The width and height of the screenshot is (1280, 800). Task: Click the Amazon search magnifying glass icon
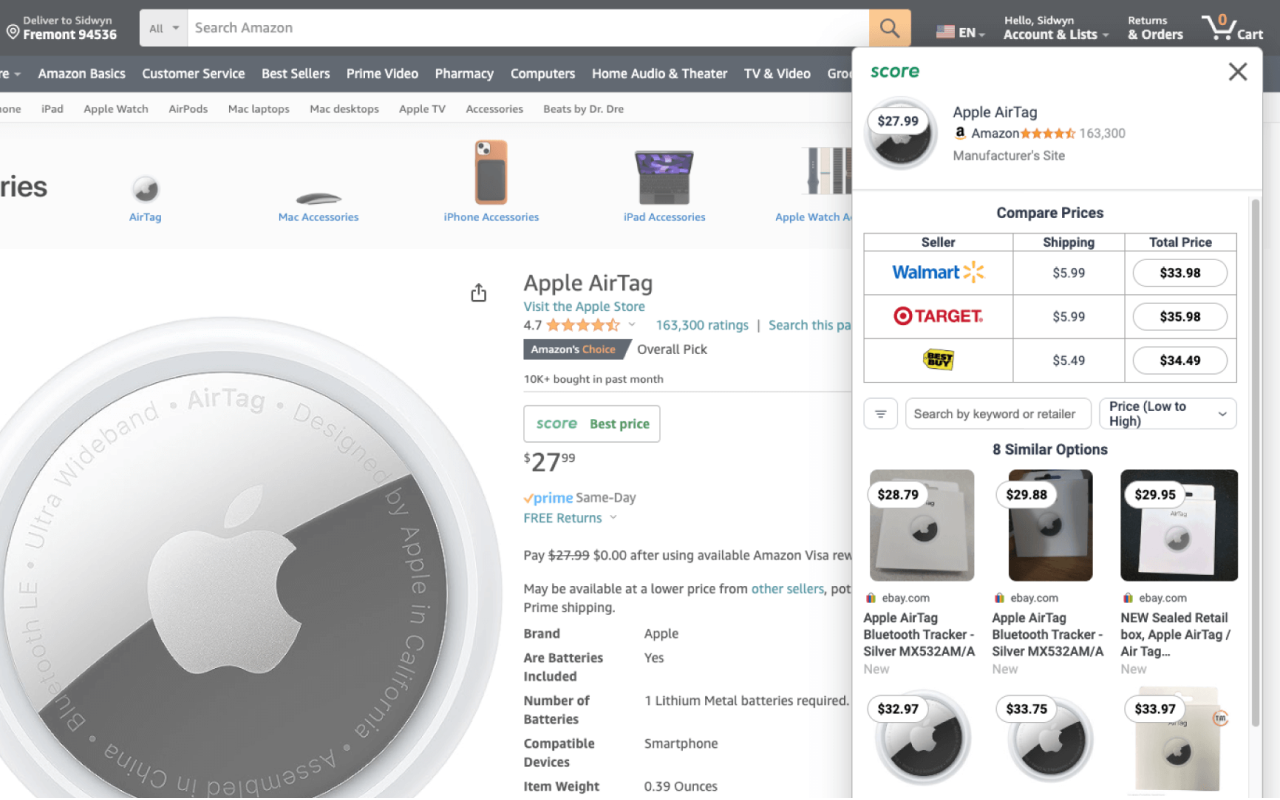(x=888, y=27)
